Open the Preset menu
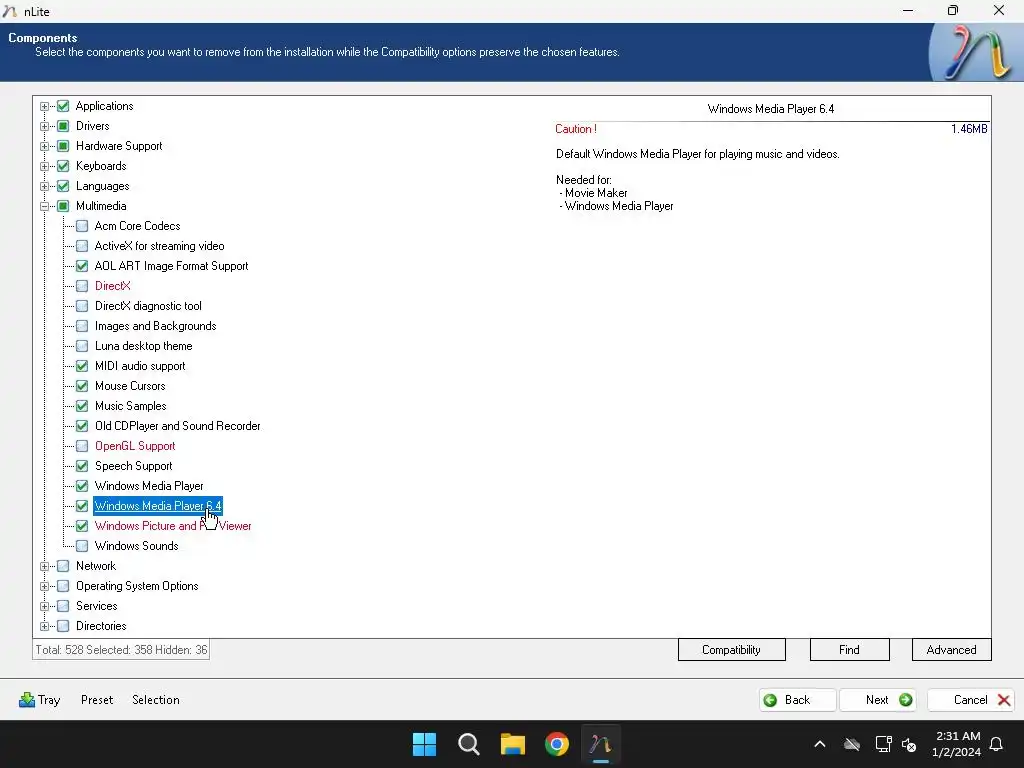 click(x=97, y=700)
